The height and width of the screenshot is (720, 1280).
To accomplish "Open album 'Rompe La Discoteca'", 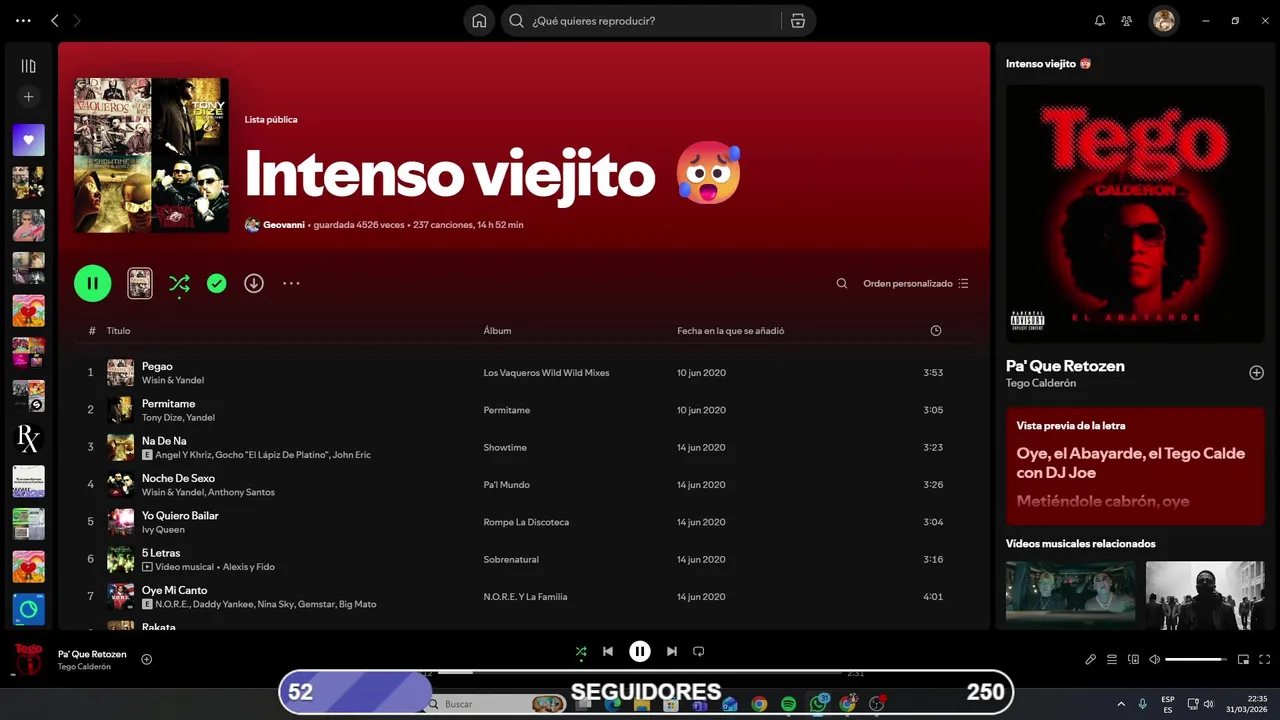I will click(526, 522).
